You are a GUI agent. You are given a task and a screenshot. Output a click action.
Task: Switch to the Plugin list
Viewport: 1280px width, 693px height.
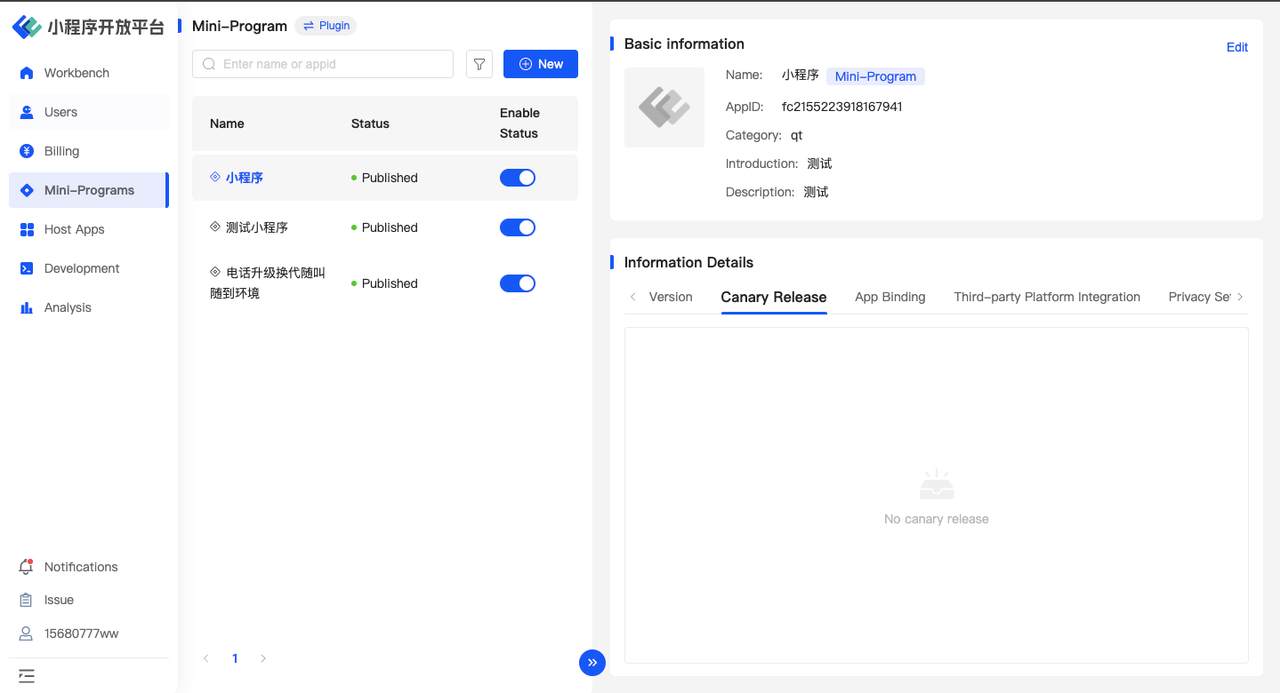click(x=326, y=26)
